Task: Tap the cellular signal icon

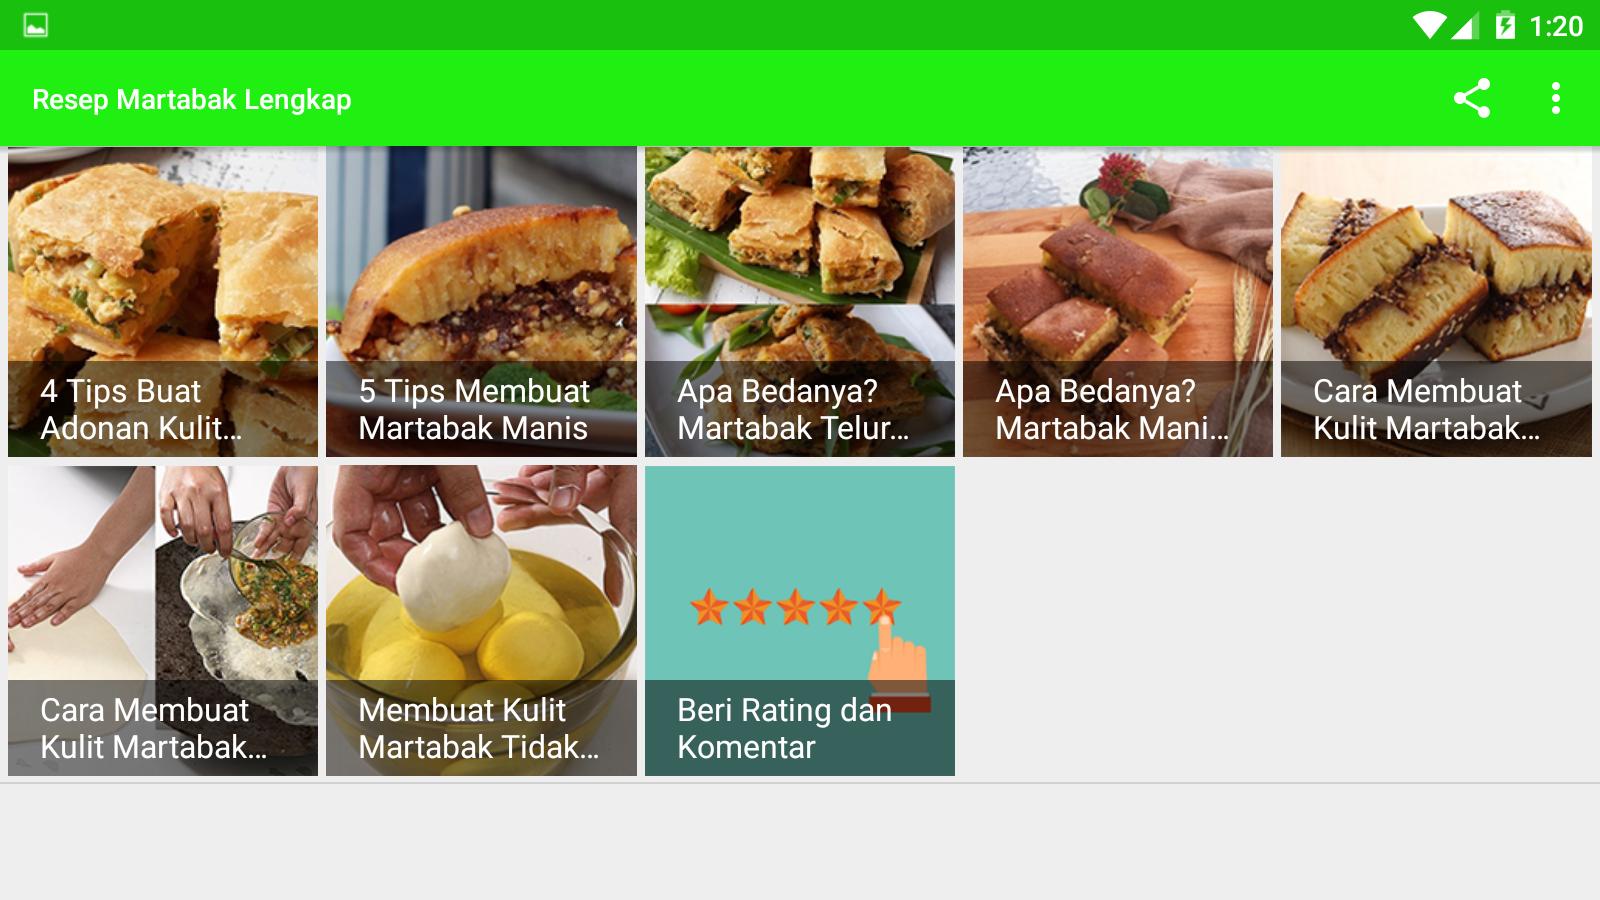Action: pyautogui.click(x=1465, y=26)
